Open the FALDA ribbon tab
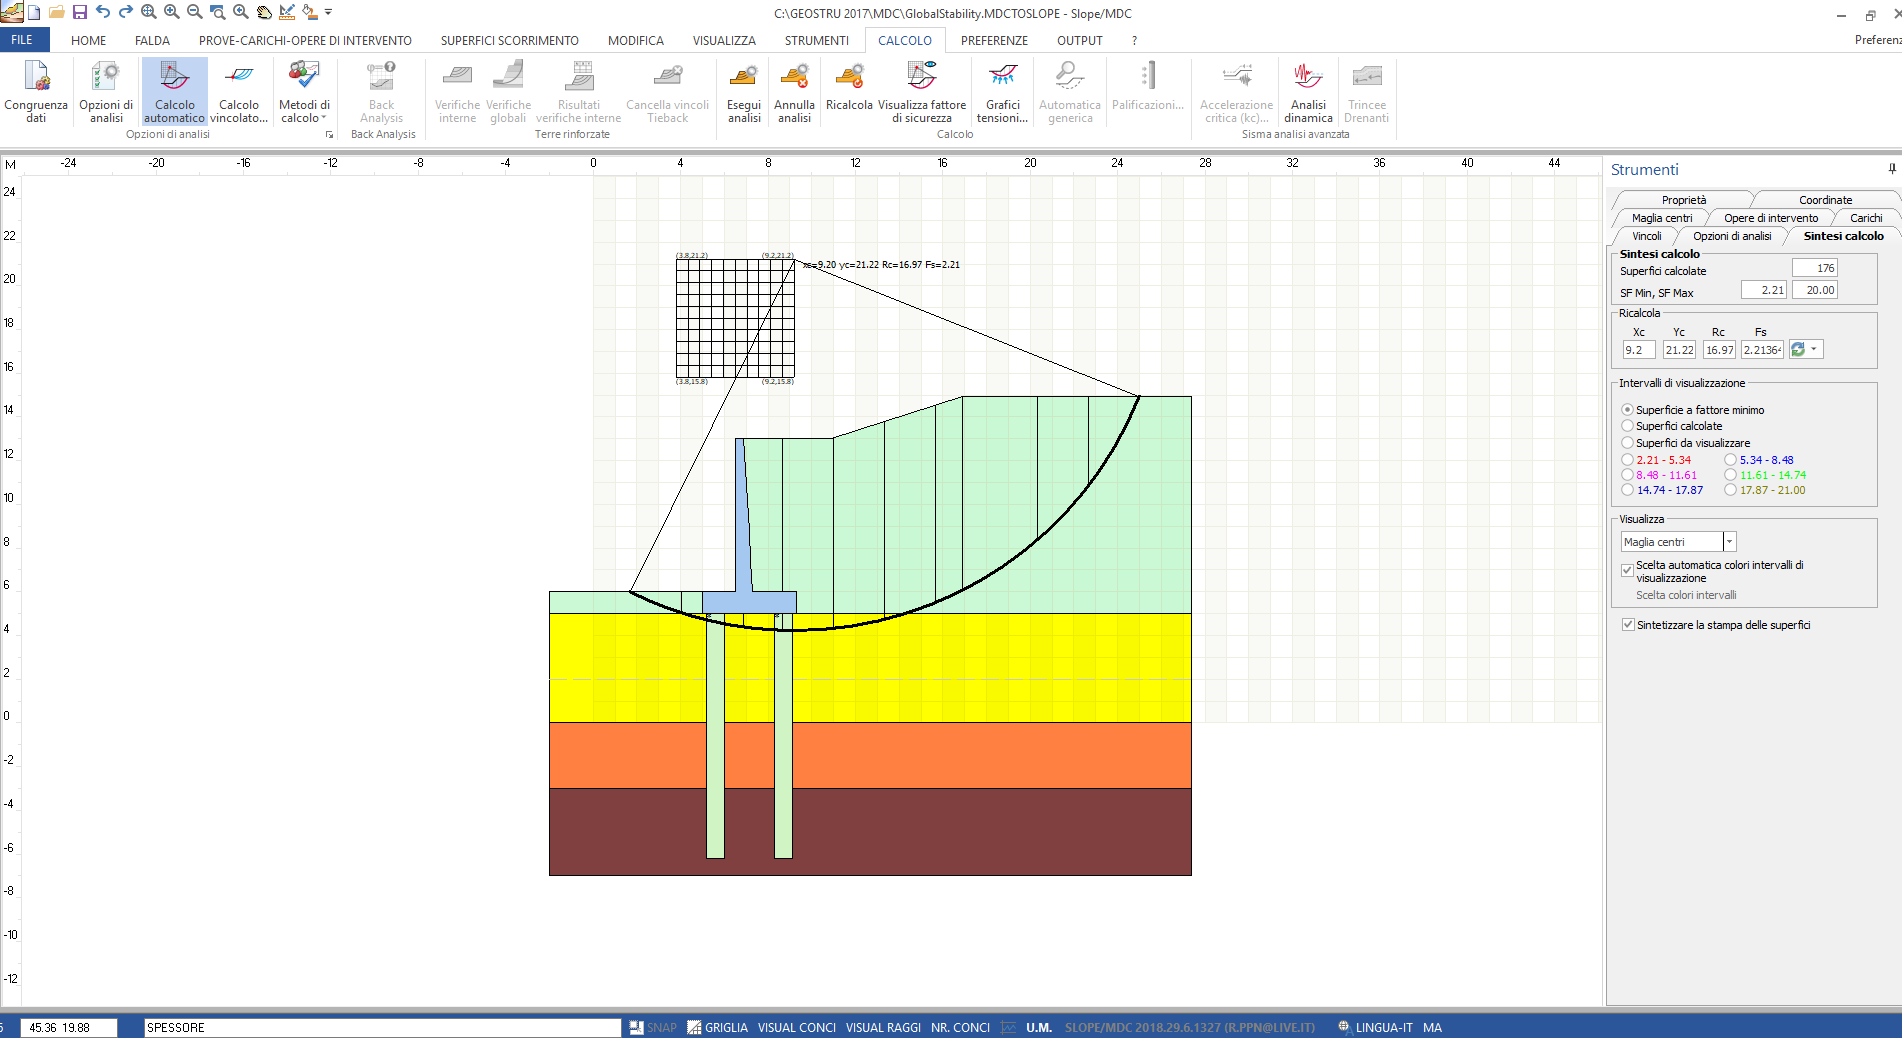 [x=152, y=41]
